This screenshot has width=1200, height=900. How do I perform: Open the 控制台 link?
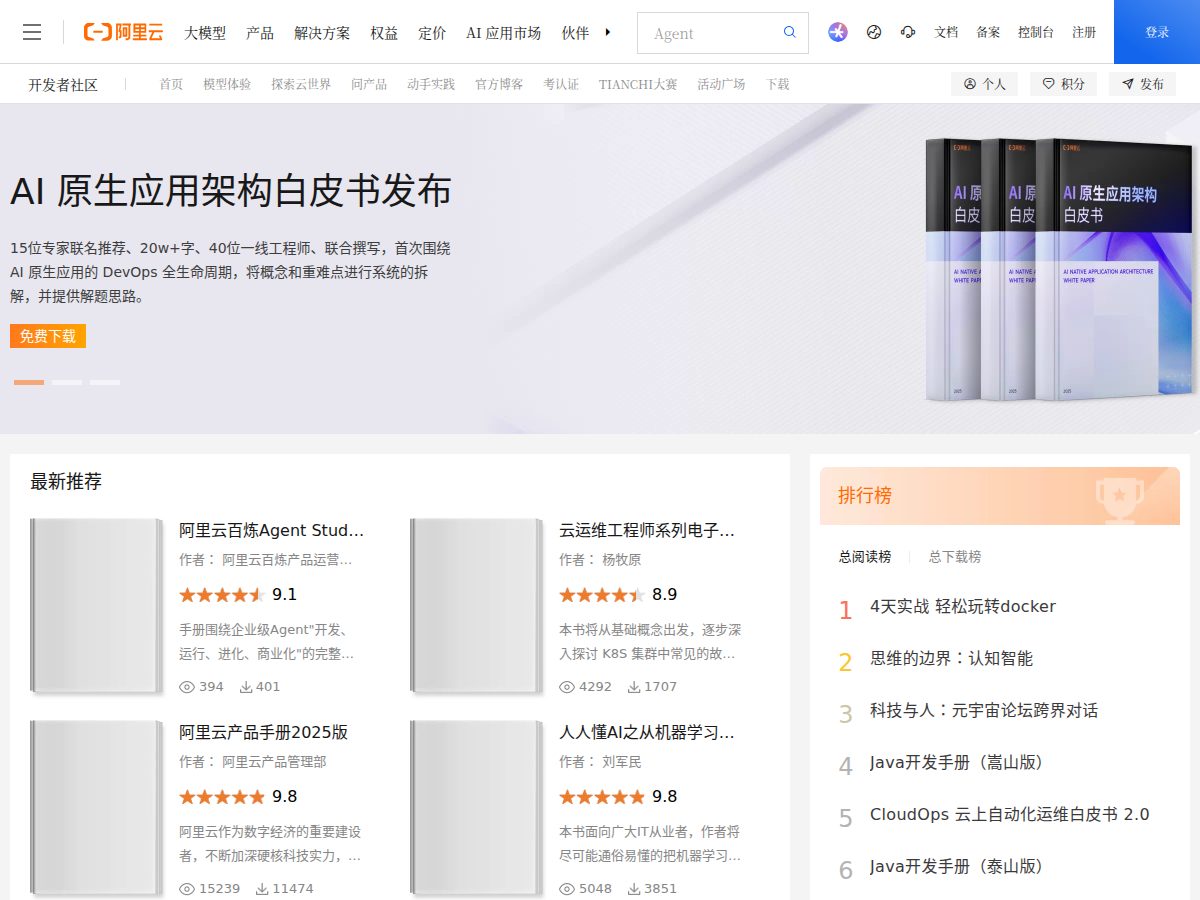[x=1036, y=32]
